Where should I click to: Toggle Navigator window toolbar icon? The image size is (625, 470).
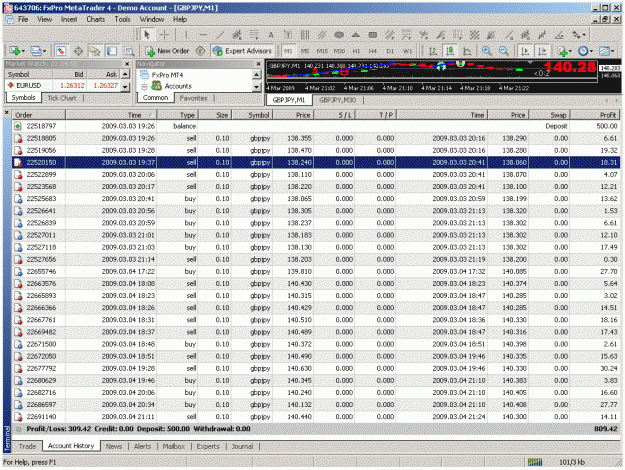pos(95,51)
